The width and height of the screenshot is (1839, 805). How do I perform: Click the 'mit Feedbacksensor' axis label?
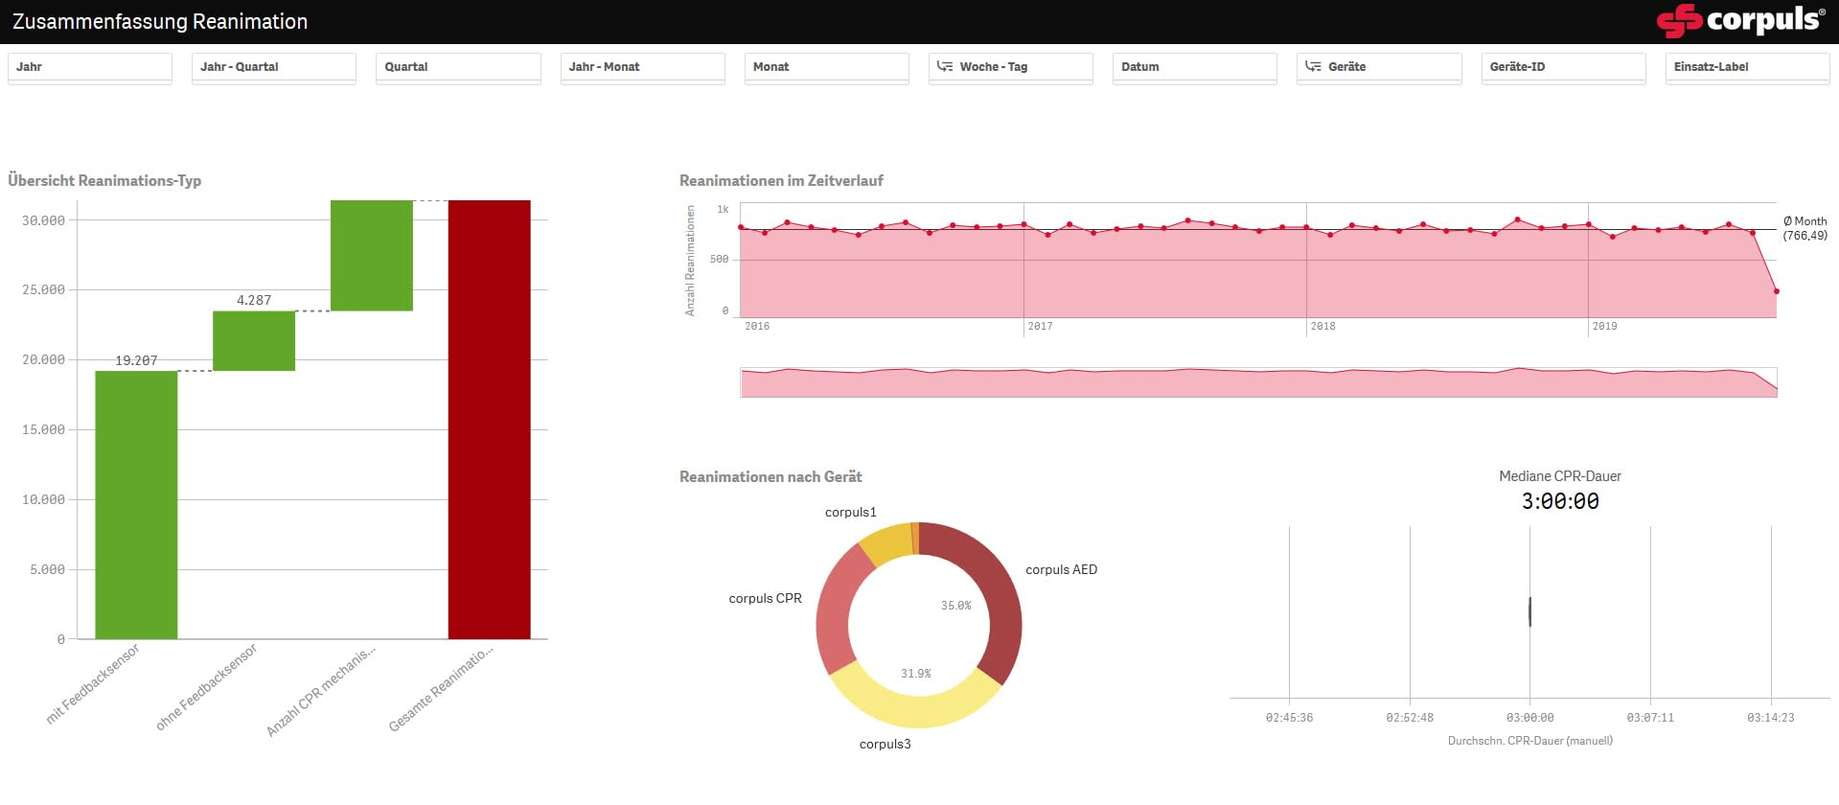93,684
